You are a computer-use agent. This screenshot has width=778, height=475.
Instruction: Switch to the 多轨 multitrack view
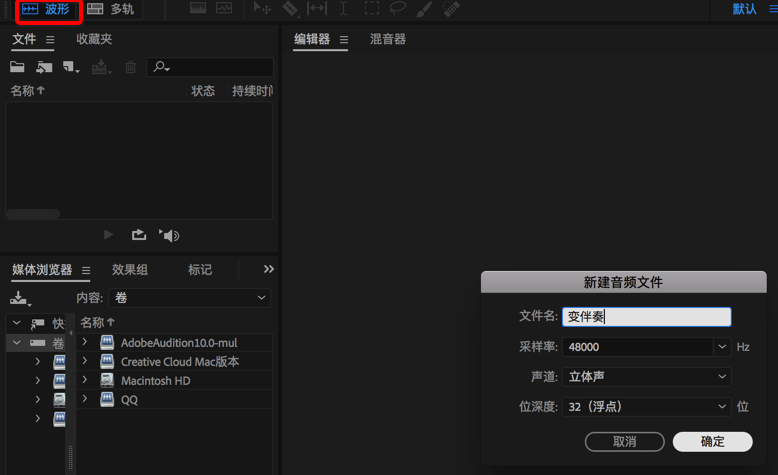111,9
